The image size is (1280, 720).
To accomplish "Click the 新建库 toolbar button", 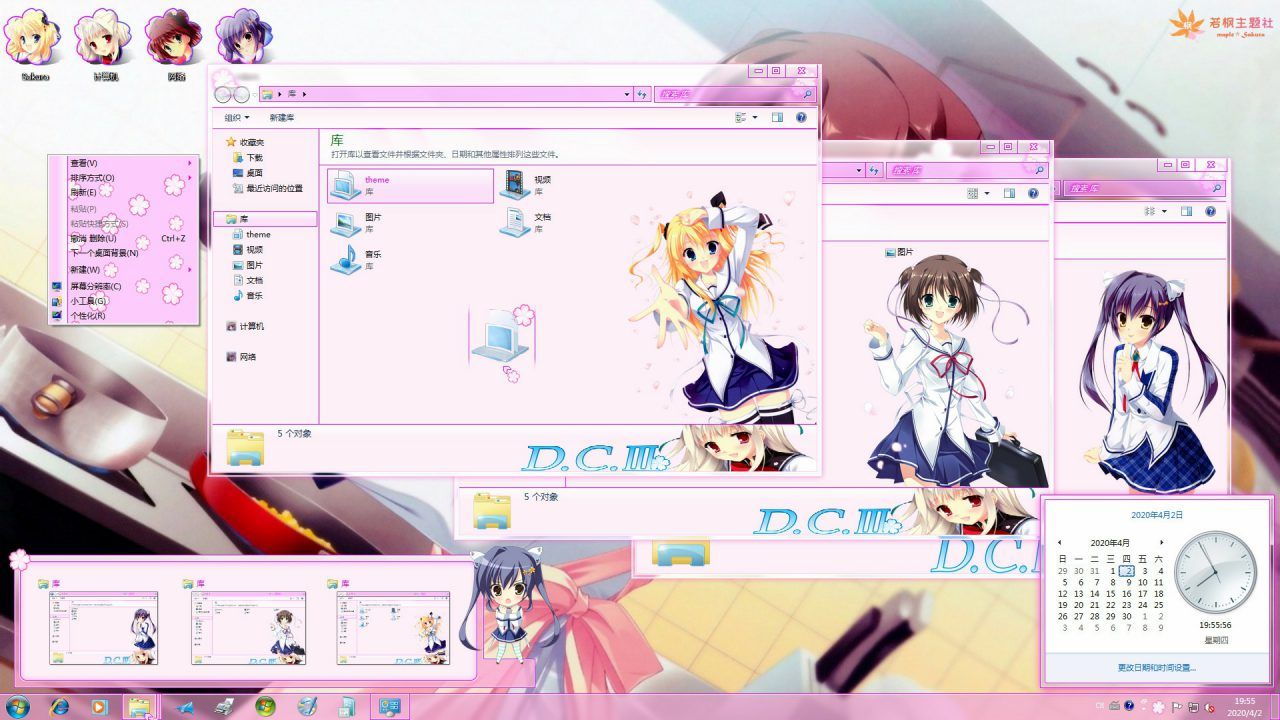I will click(282, 118).
